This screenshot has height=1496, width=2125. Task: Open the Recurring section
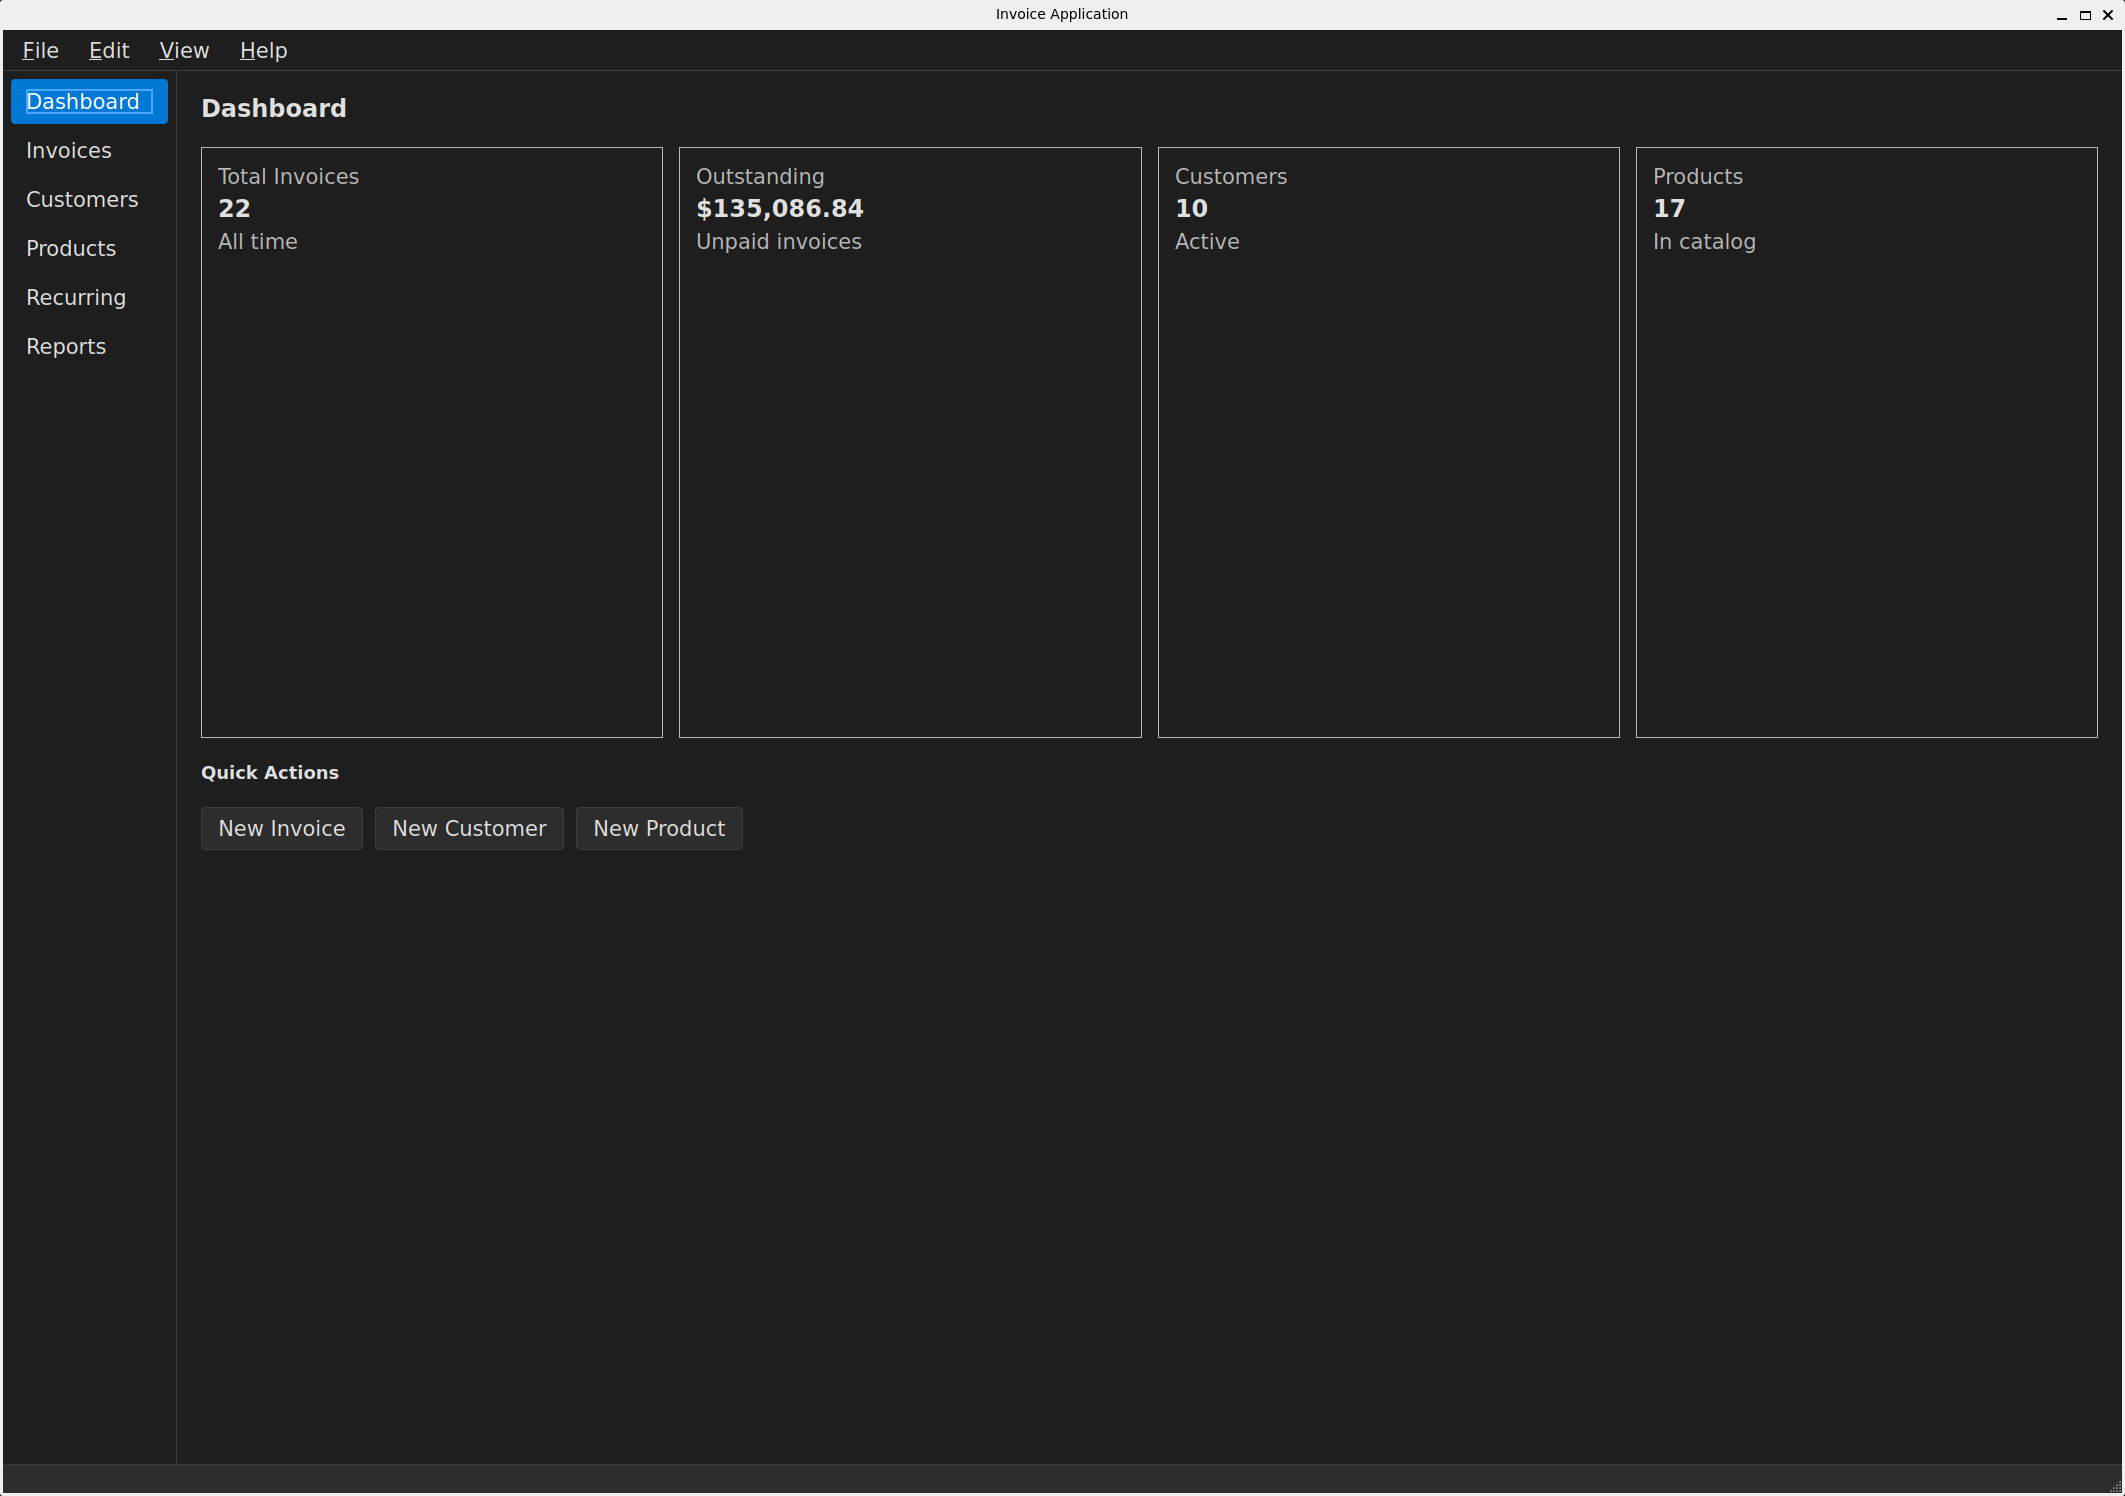pos(76,297)
